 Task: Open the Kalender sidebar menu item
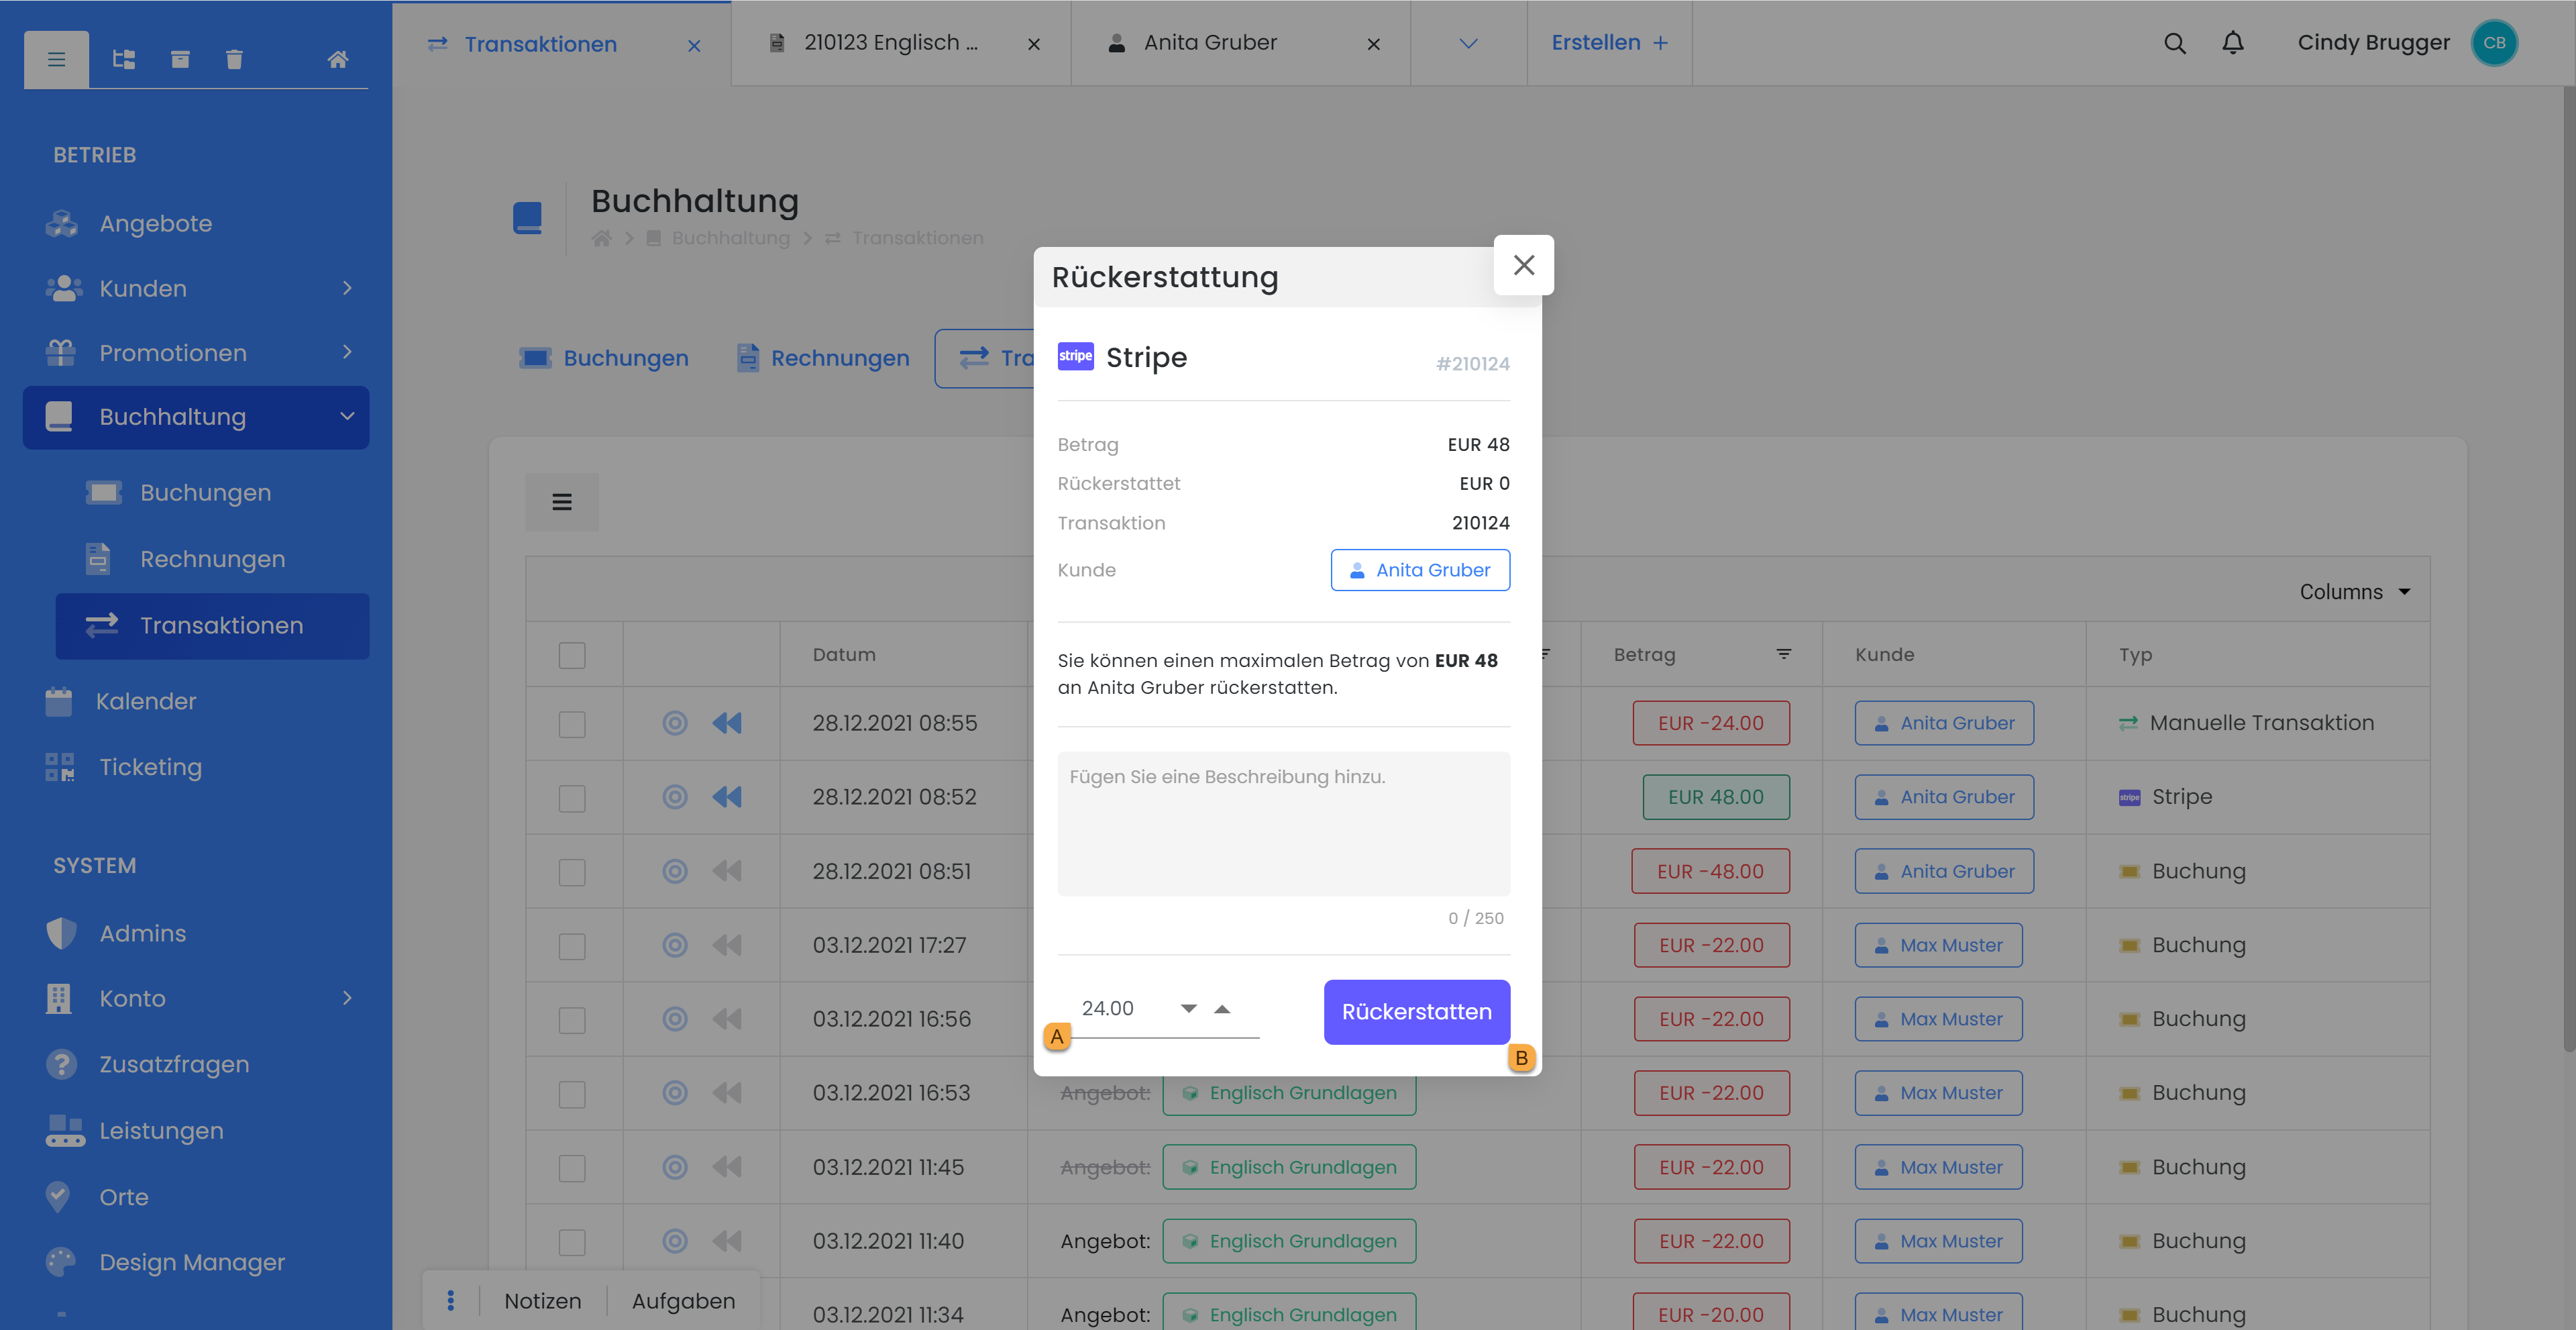[x=146, y=701]
